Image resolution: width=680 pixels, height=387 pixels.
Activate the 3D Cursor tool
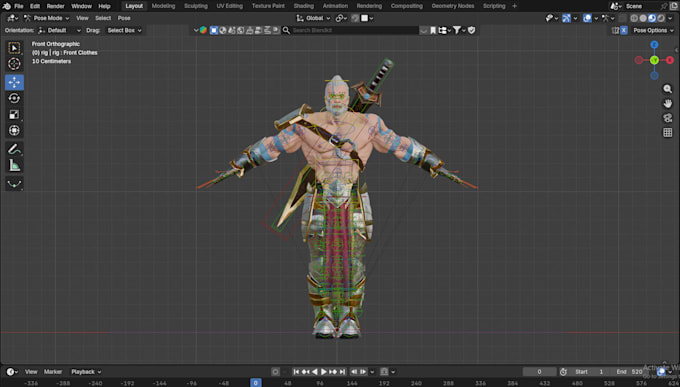pyautogui.click(x=14, y=64)
